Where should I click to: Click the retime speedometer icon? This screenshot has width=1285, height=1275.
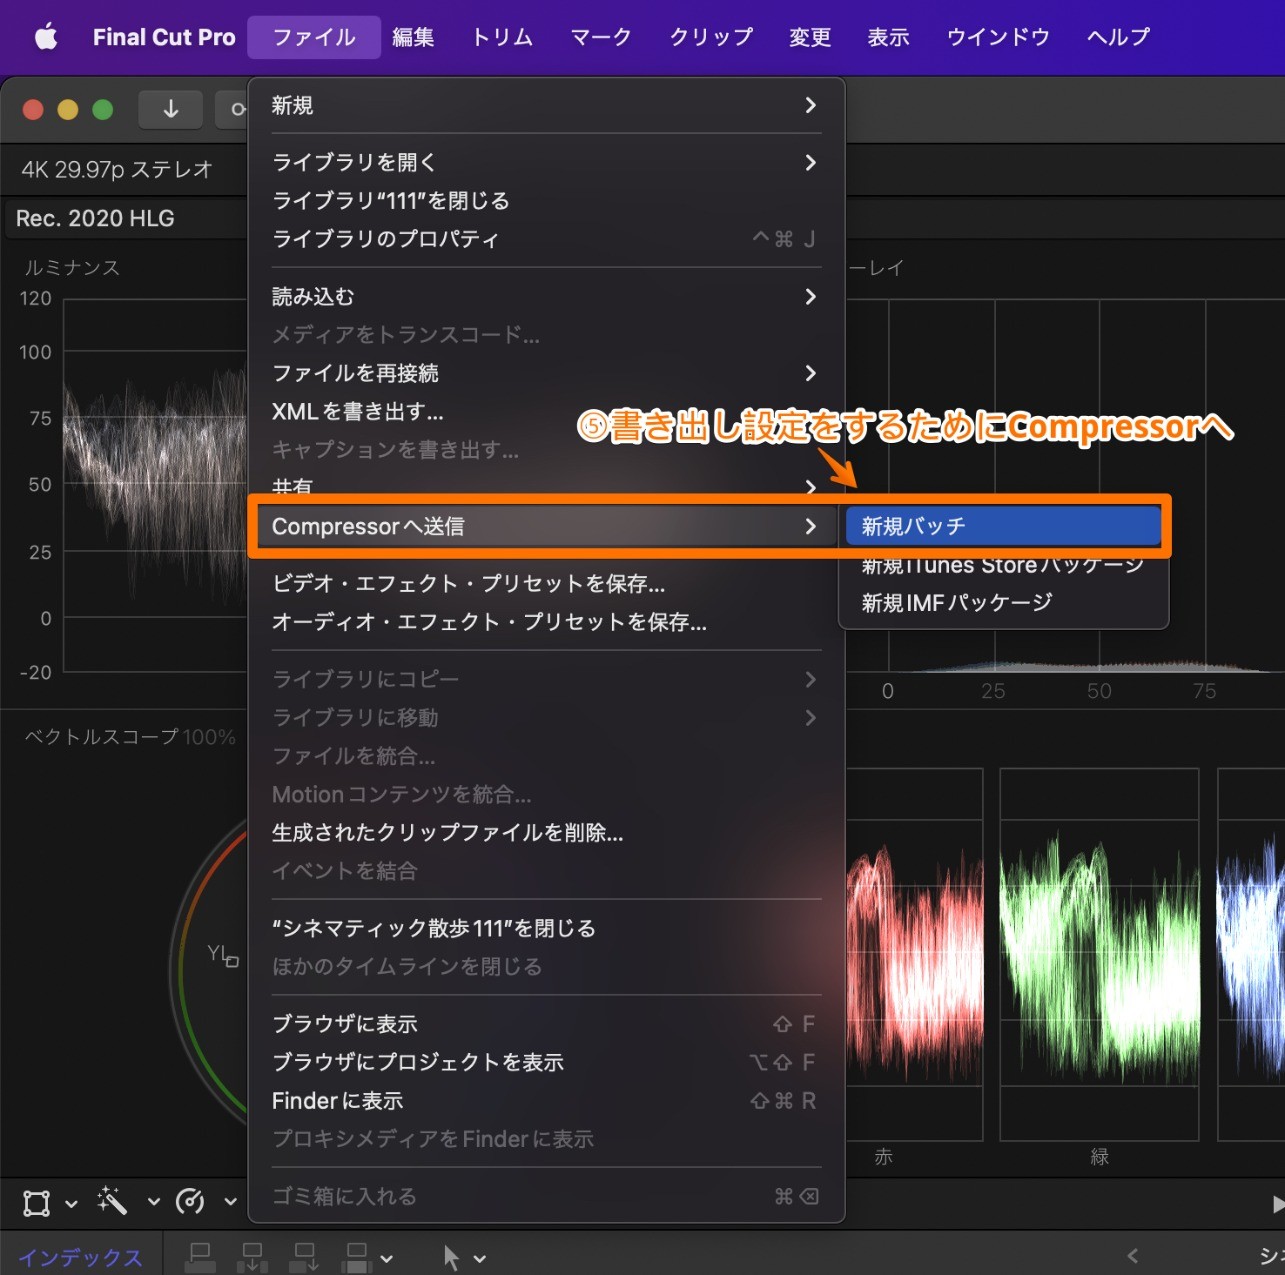click(189, 1201)
